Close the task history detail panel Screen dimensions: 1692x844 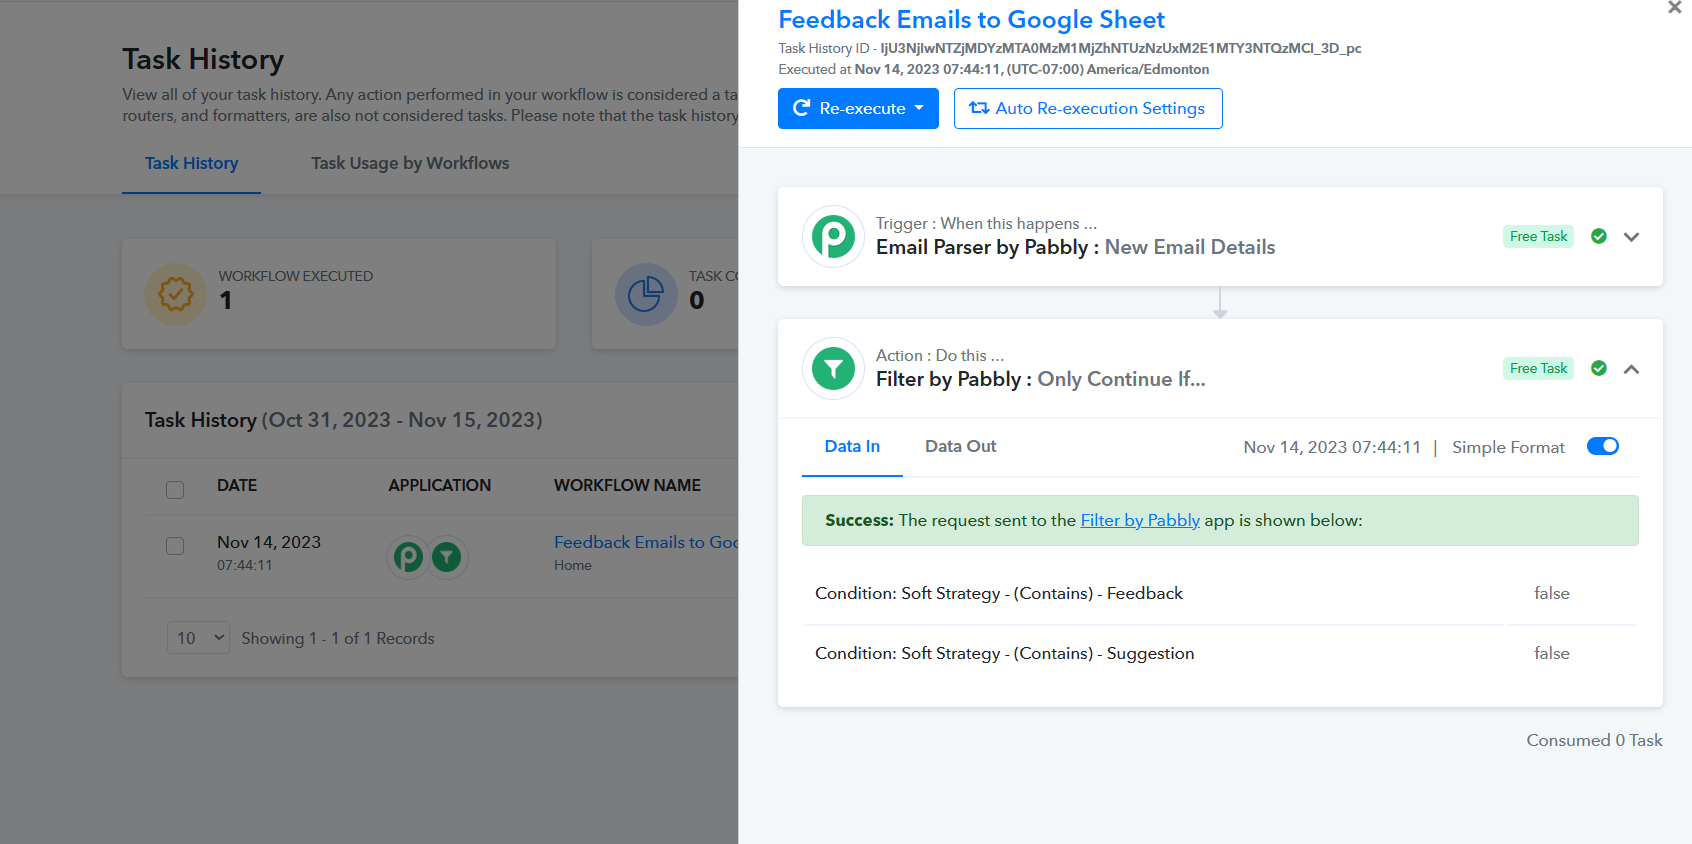1675,8
